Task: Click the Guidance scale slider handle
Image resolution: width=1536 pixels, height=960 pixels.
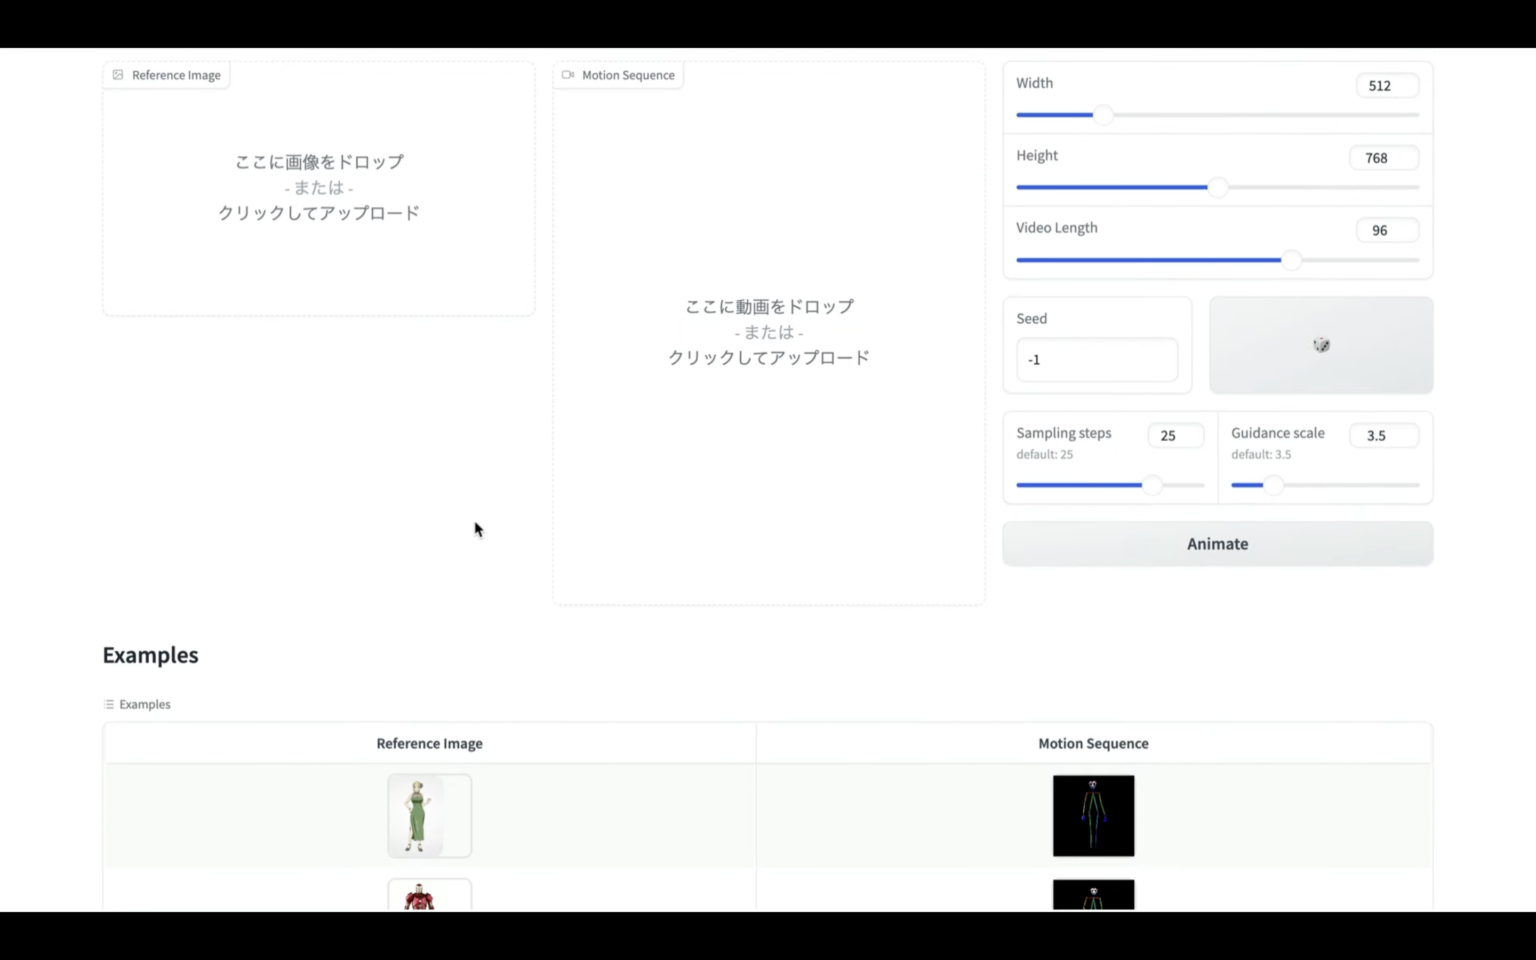Action: pos(1273,485)
